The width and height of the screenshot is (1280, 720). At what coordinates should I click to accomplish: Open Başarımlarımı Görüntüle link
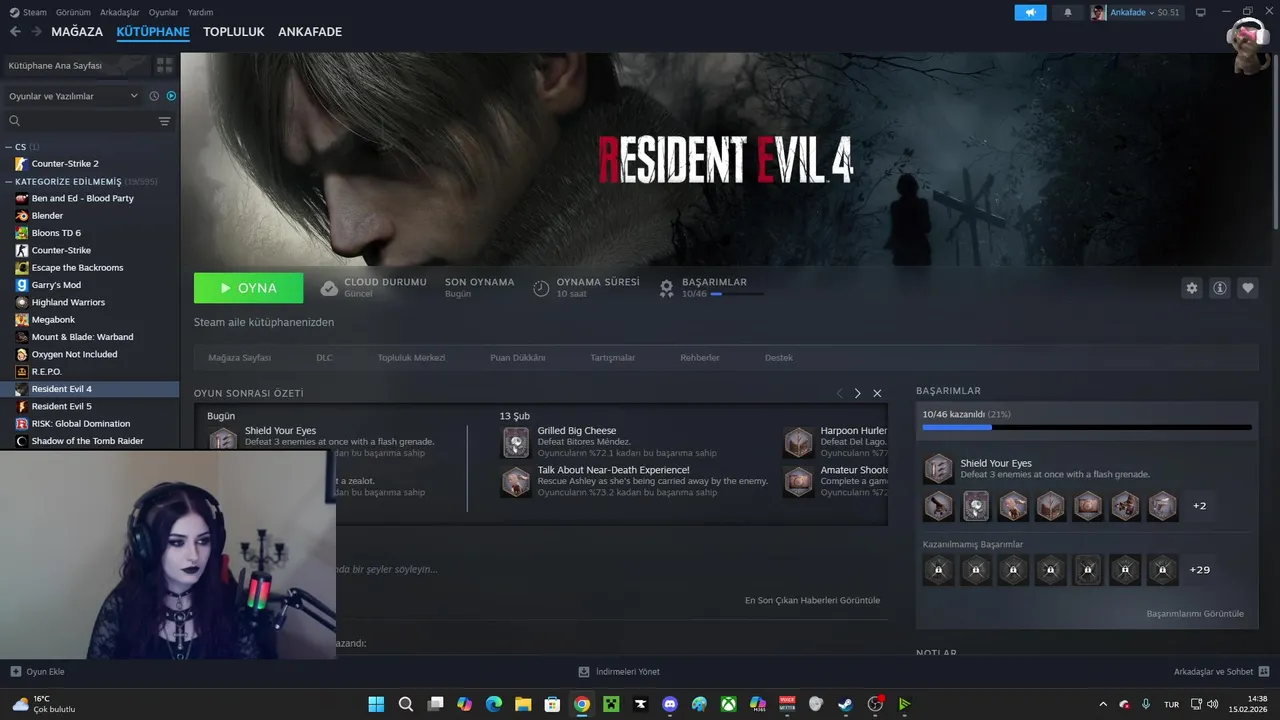coord(1195,613)
